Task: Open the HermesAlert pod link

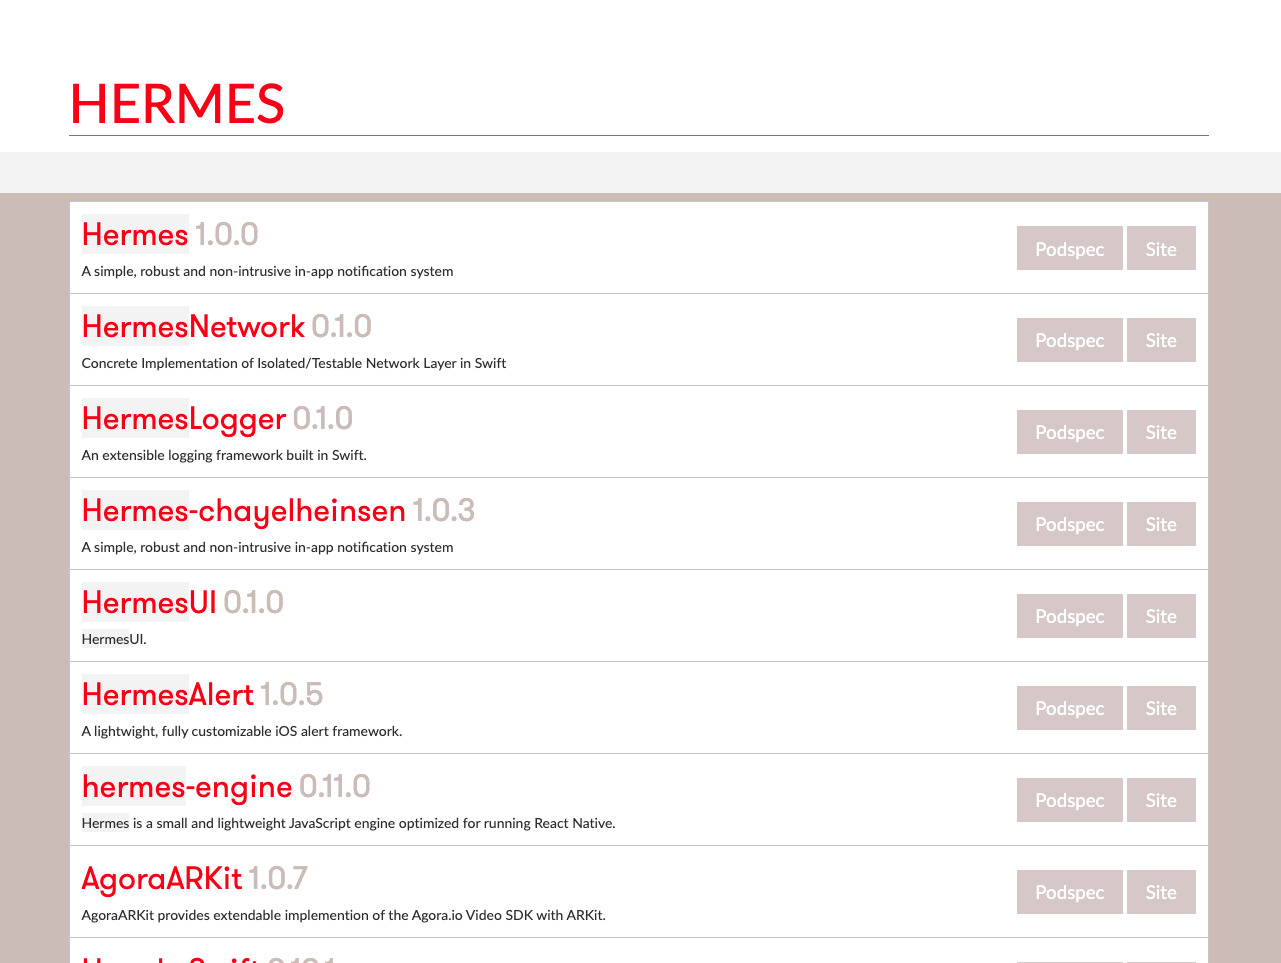Action: [168, 694]
